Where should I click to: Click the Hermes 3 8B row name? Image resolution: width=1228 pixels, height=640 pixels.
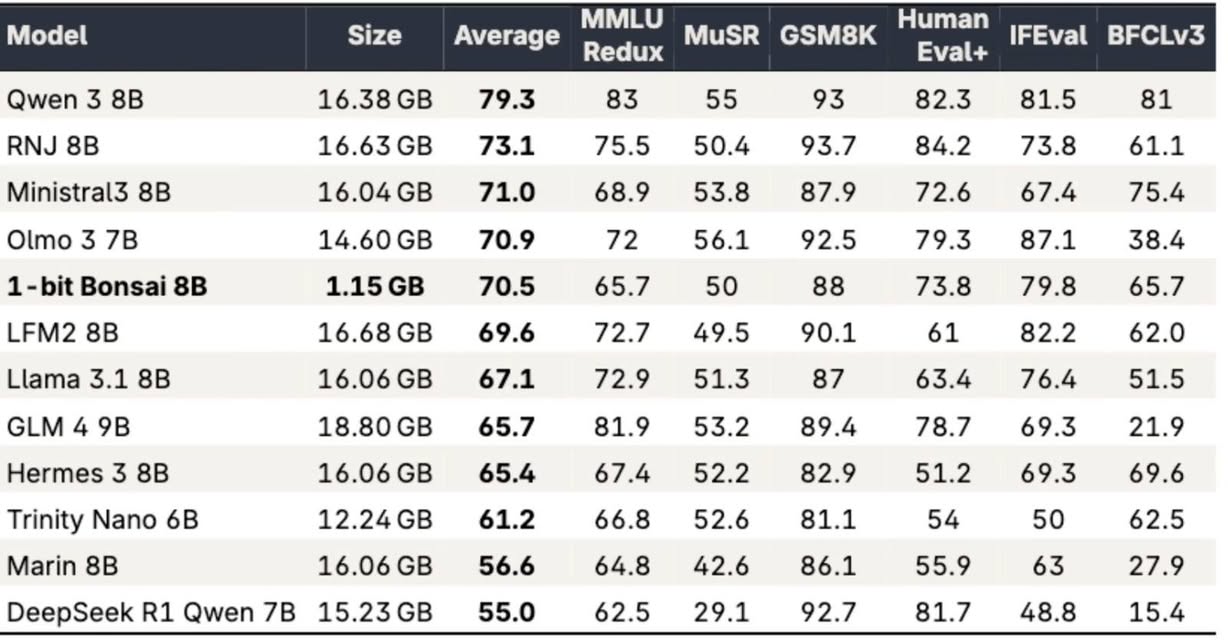point(88,473)
